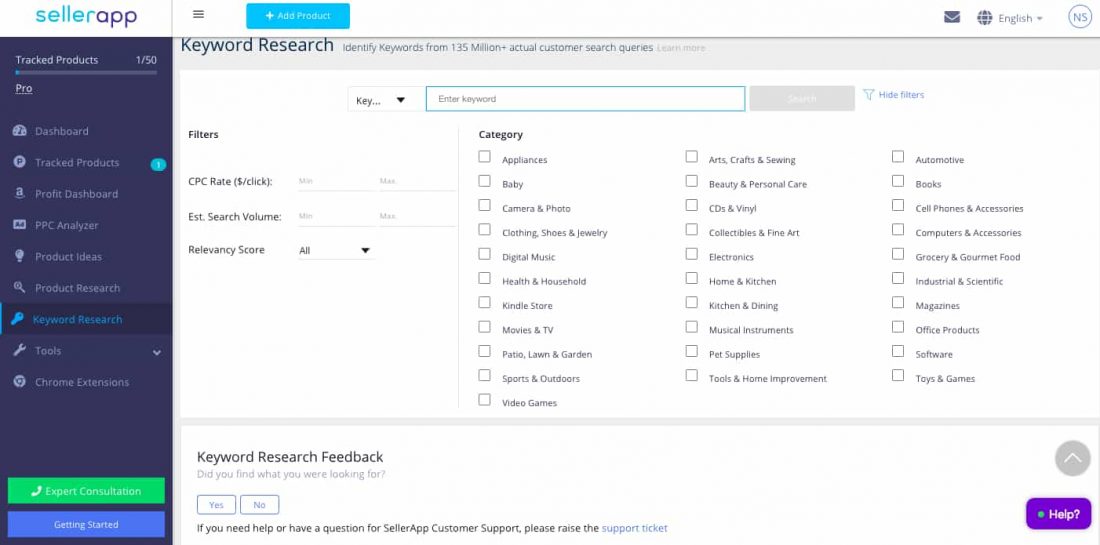This screenshot has height=545, width=1100.
Task: Click the Enter keyword input field
Action: (x=585, y=99)
